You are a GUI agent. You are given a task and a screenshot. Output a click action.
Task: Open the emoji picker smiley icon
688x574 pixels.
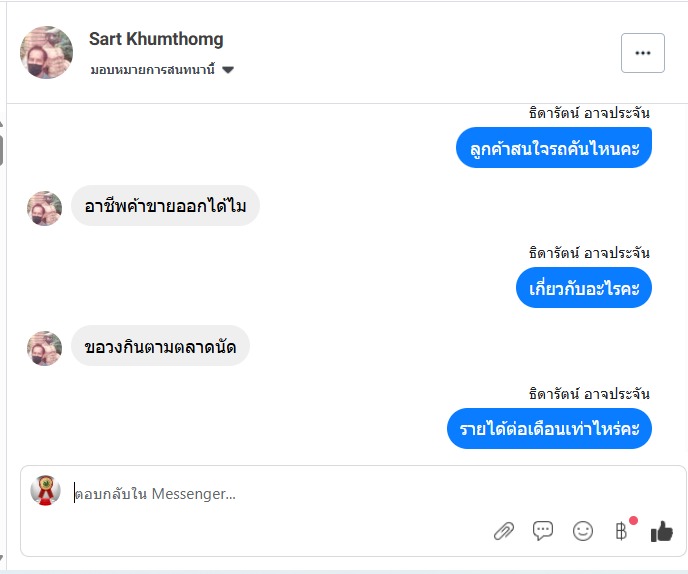click(x=583, y=531)
